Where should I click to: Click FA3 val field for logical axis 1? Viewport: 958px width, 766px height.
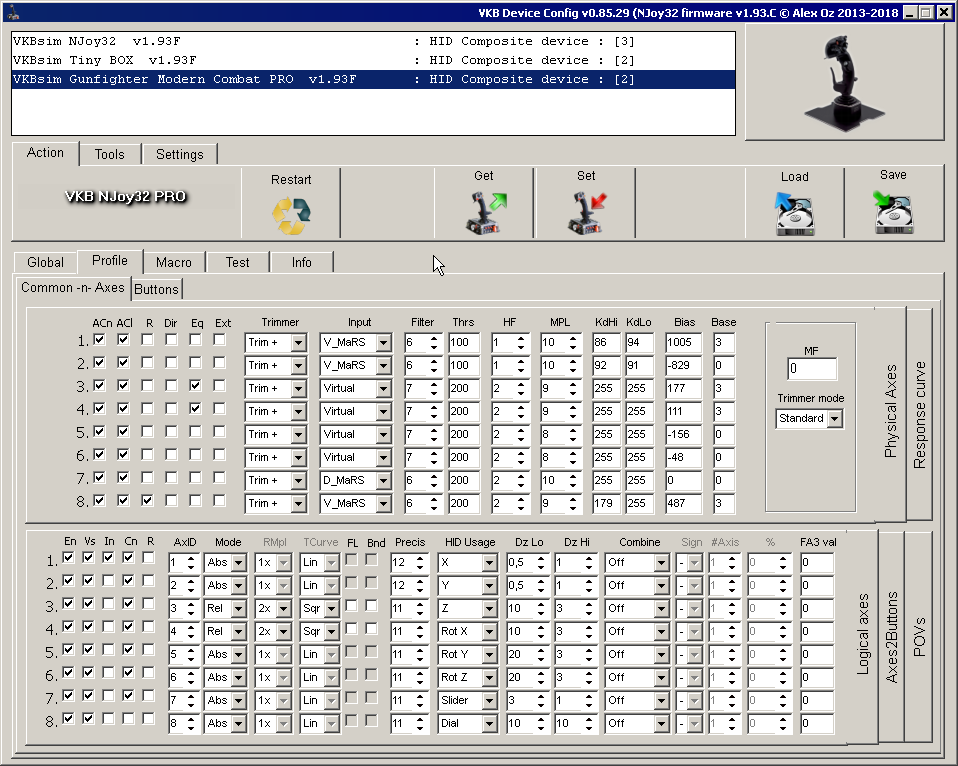[817, 563]
